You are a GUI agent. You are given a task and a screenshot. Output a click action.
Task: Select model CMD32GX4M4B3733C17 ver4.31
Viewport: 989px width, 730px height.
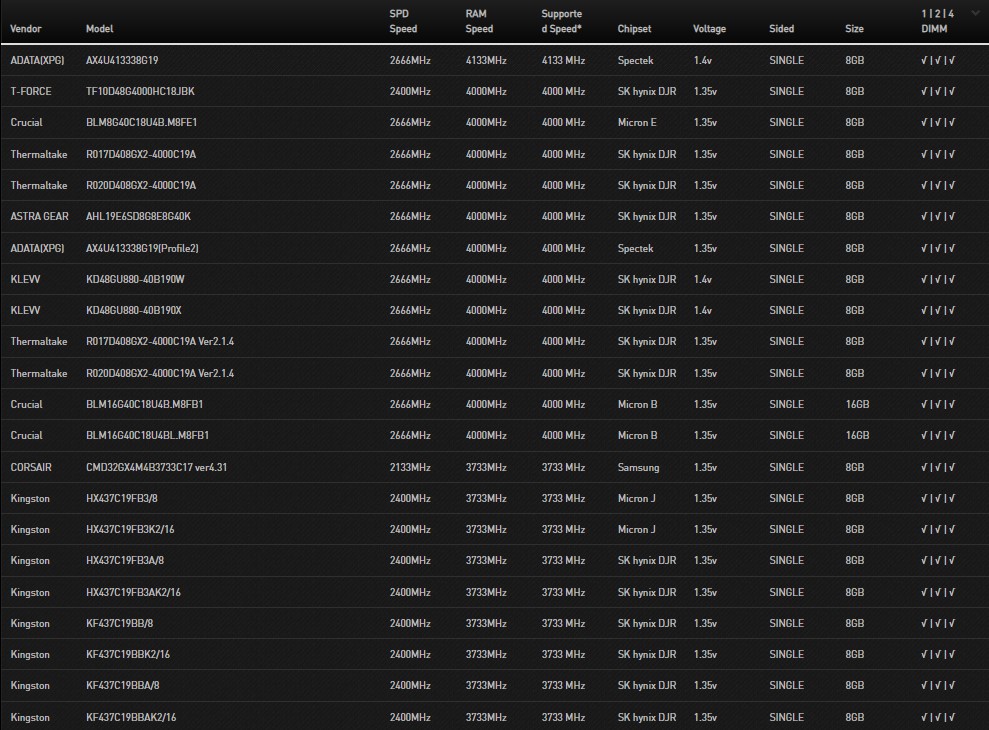pyautogui.click(x=156, y=468)
